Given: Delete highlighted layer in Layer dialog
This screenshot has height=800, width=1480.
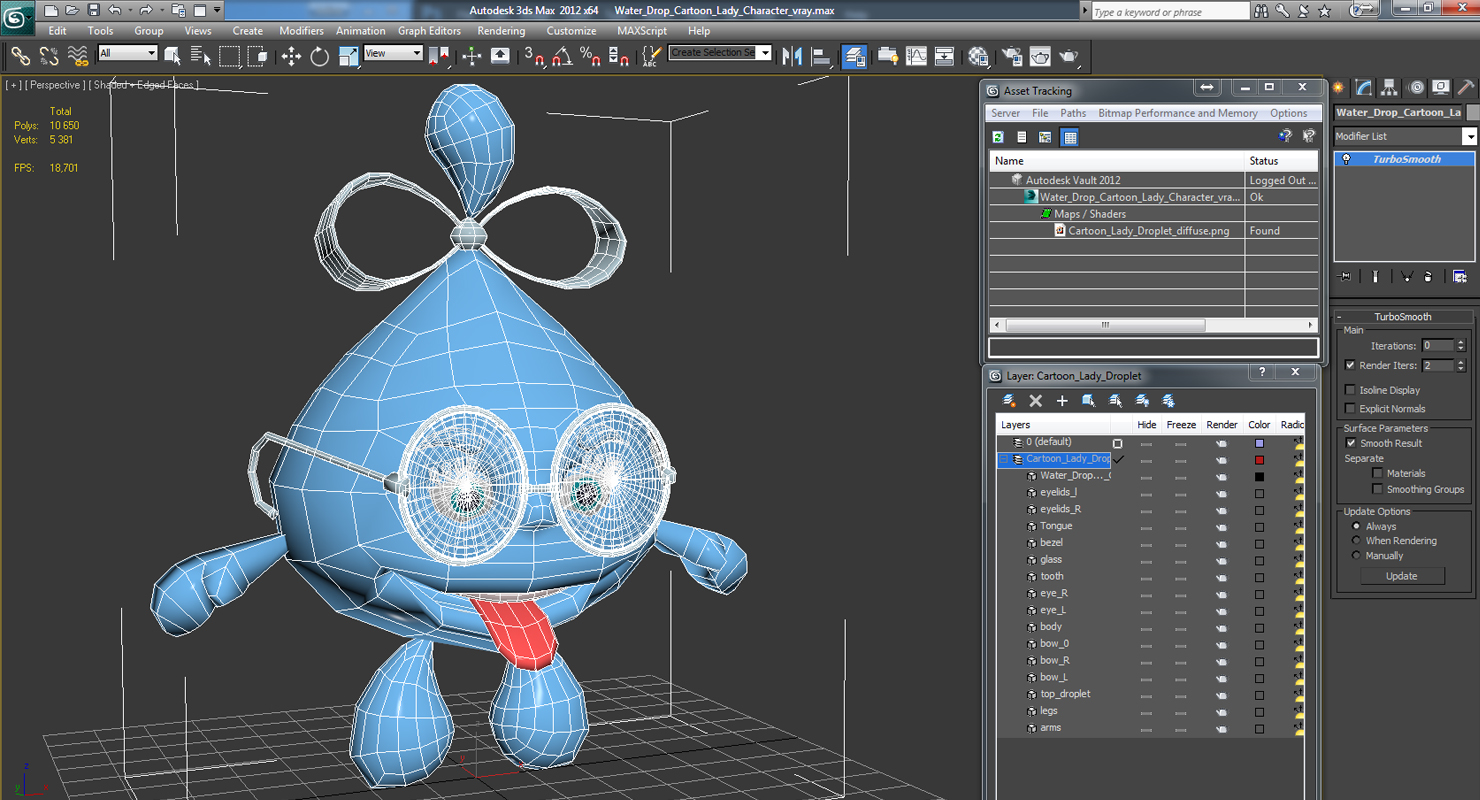Looking at the screenshot, I should click(x=1035, y=400).
